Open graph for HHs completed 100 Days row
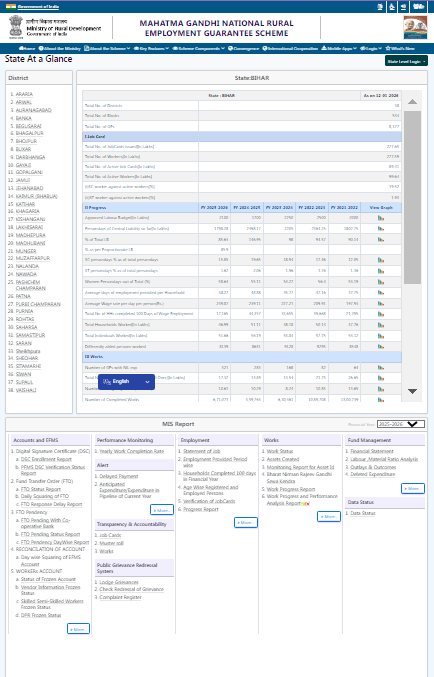The image size is (434, 677). coord(381,314)
